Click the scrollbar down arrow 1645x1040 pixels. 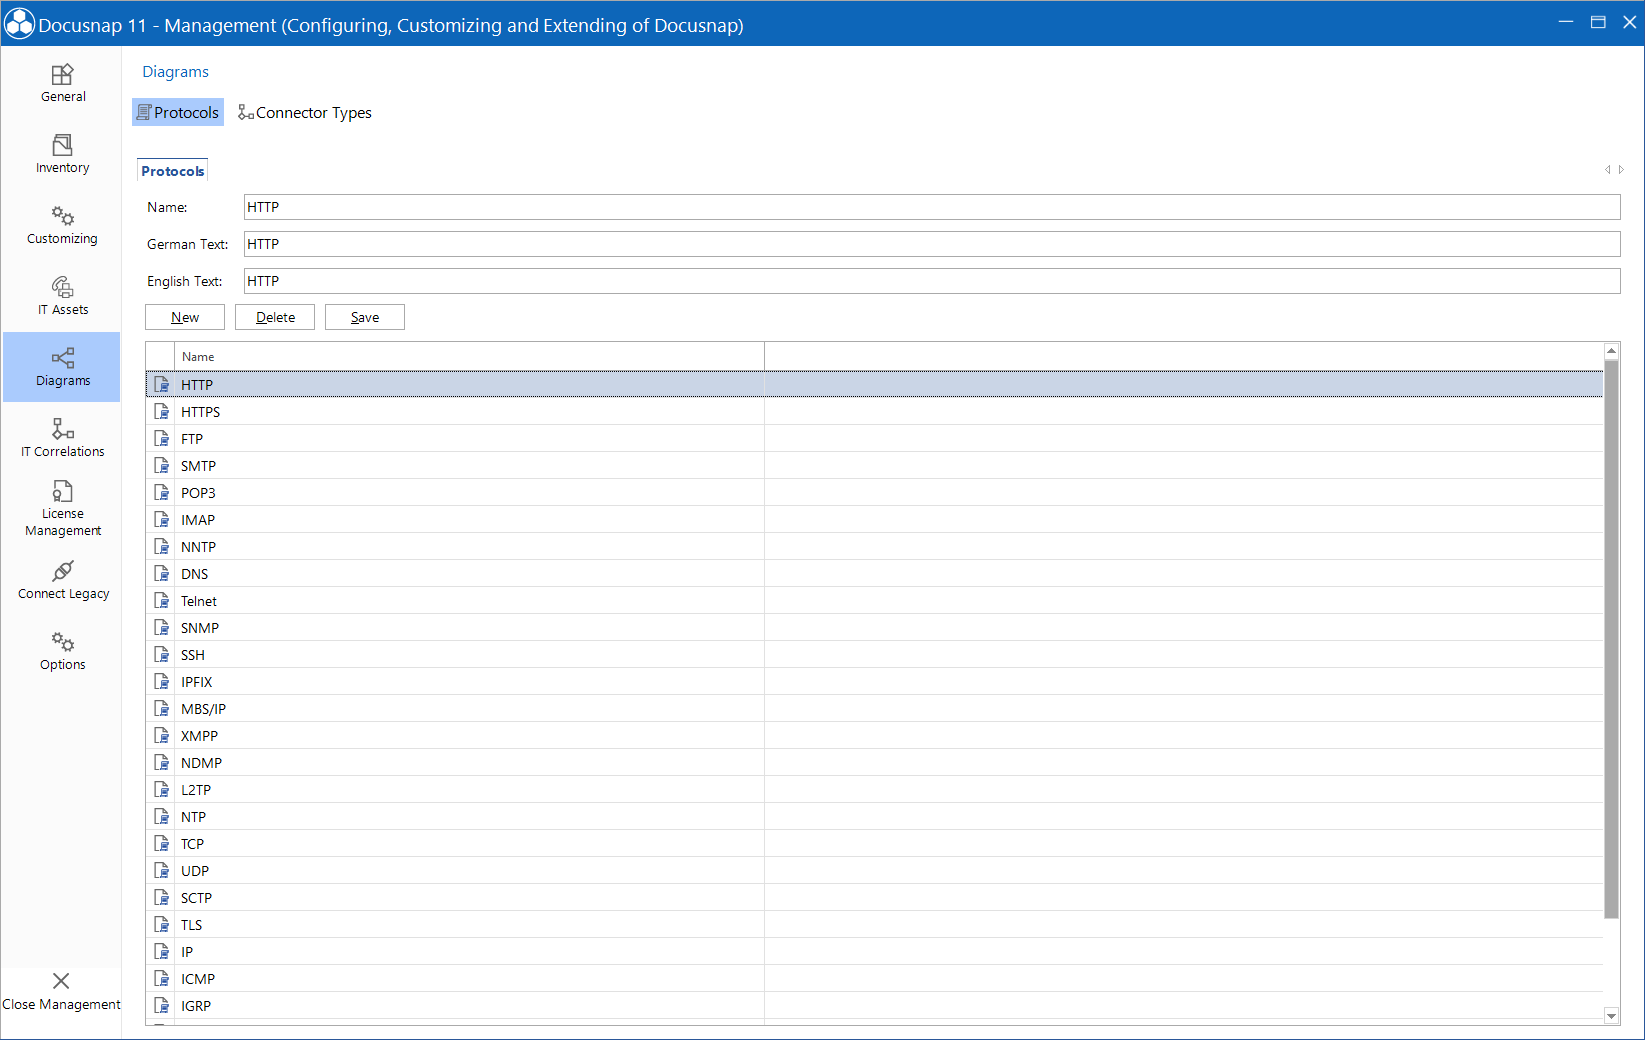pos(1610,1014)
